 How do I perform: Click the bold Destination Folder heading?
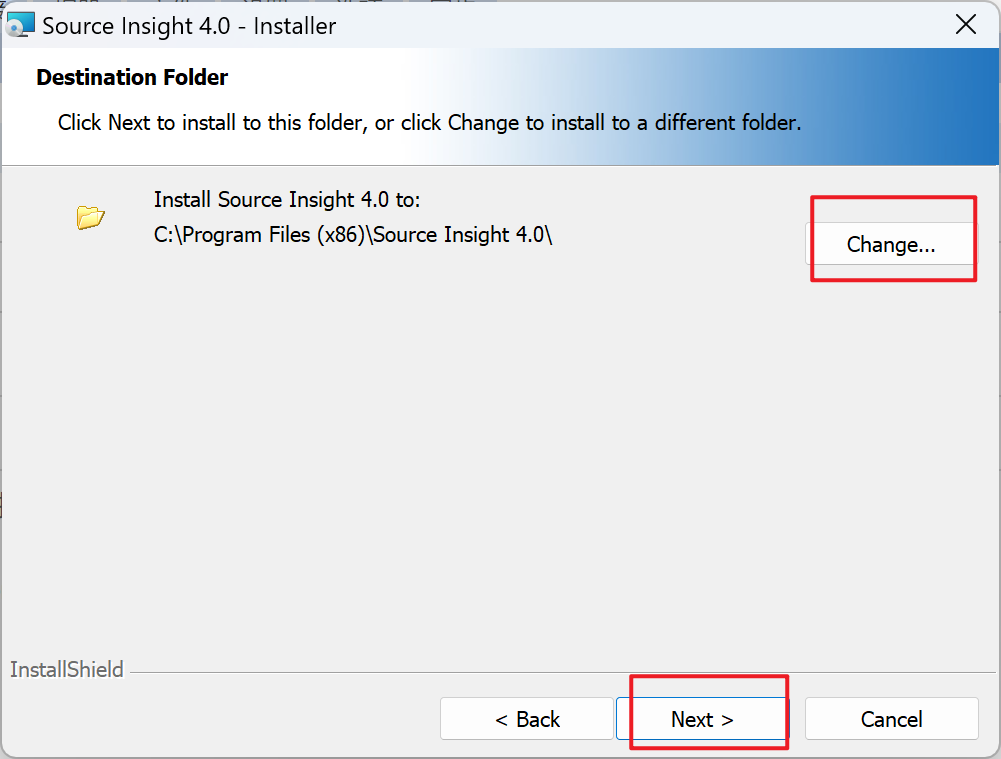[132, 77]
